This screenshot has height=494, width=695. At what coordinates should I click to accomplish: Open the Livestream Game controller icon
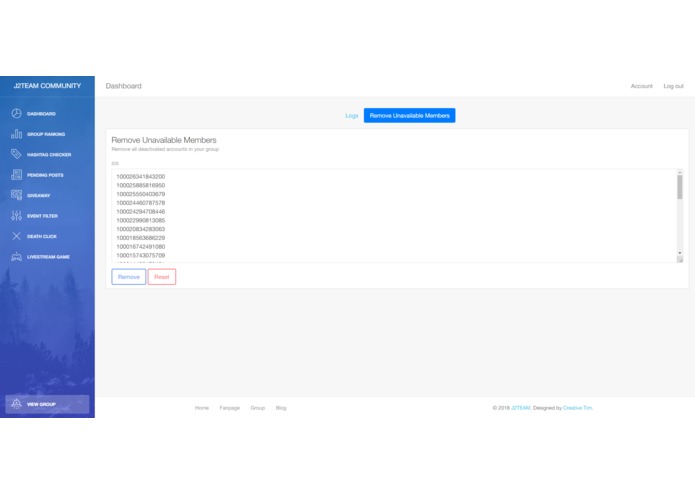[x=16, y=257]
